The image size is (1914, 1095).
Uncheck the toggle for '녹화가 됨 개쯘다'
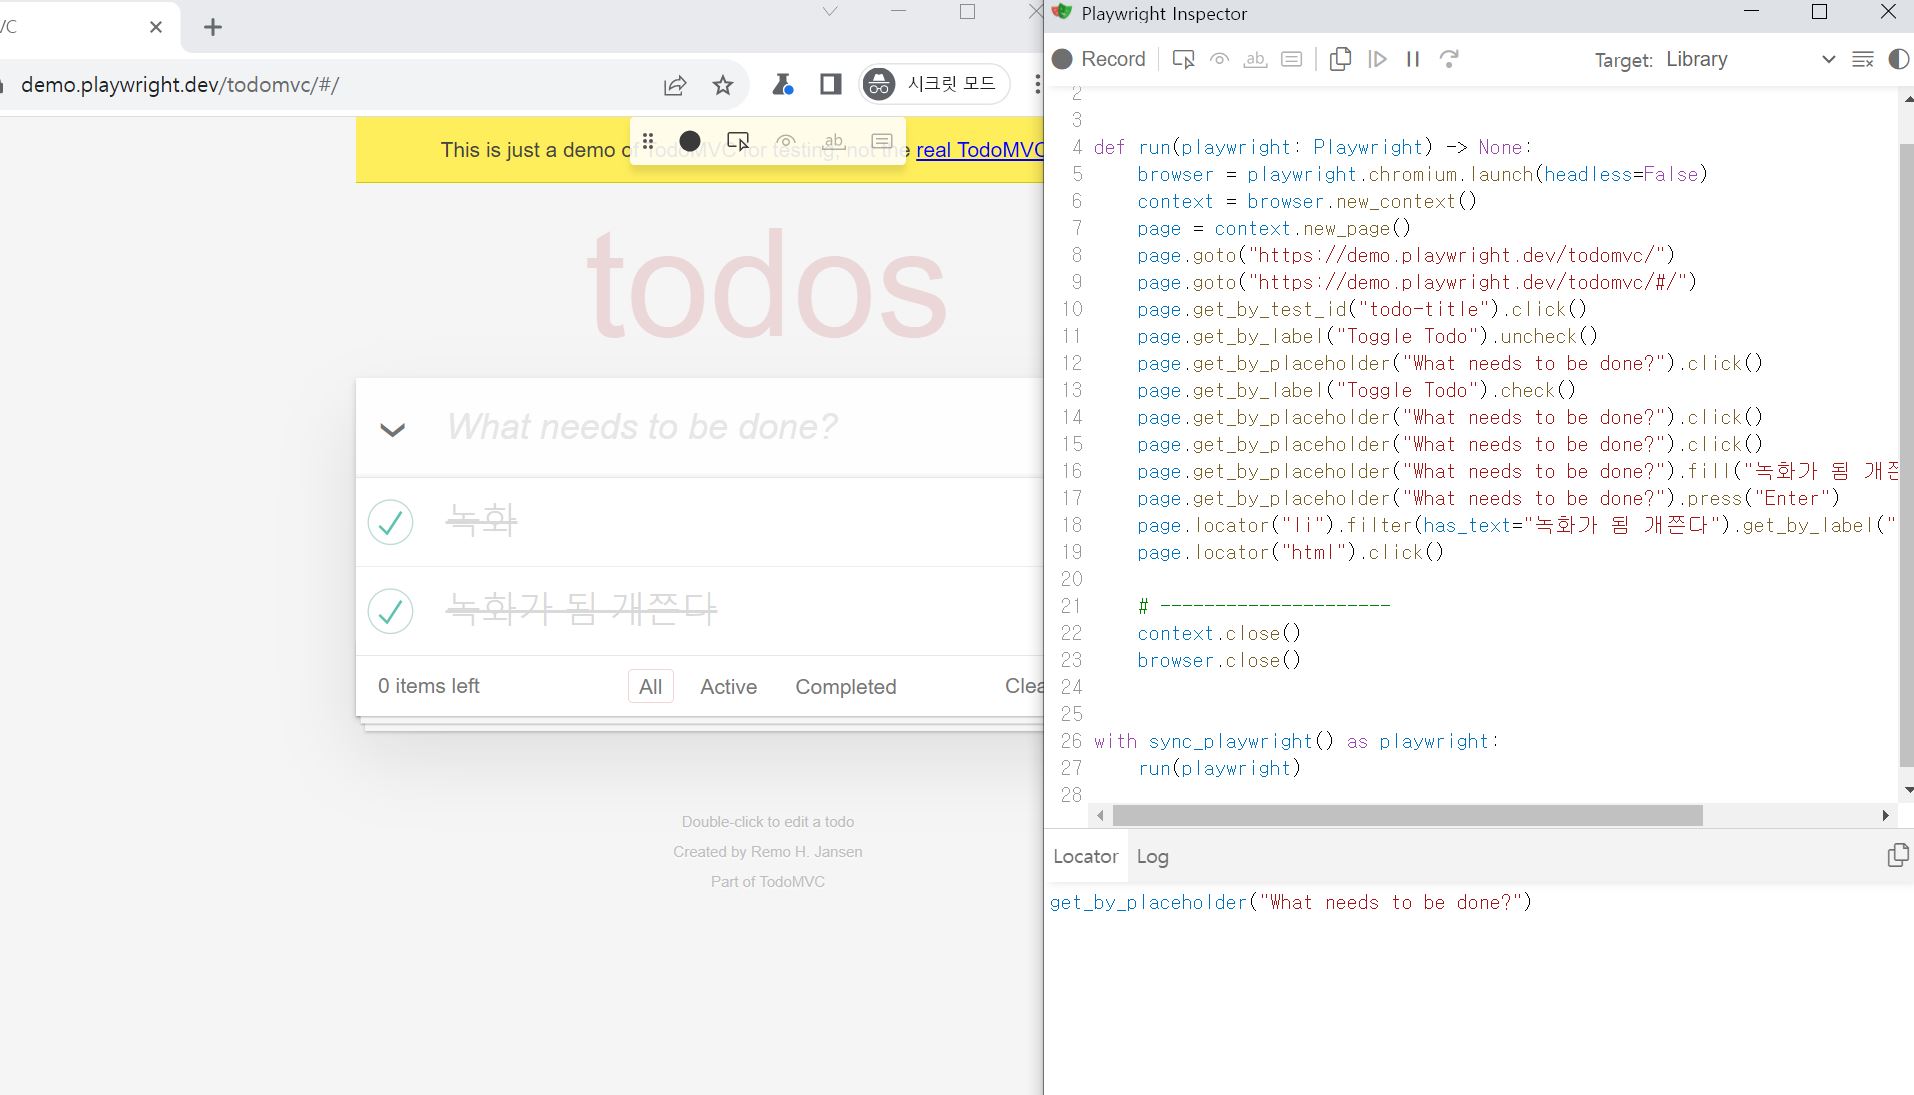pos(390,611)
